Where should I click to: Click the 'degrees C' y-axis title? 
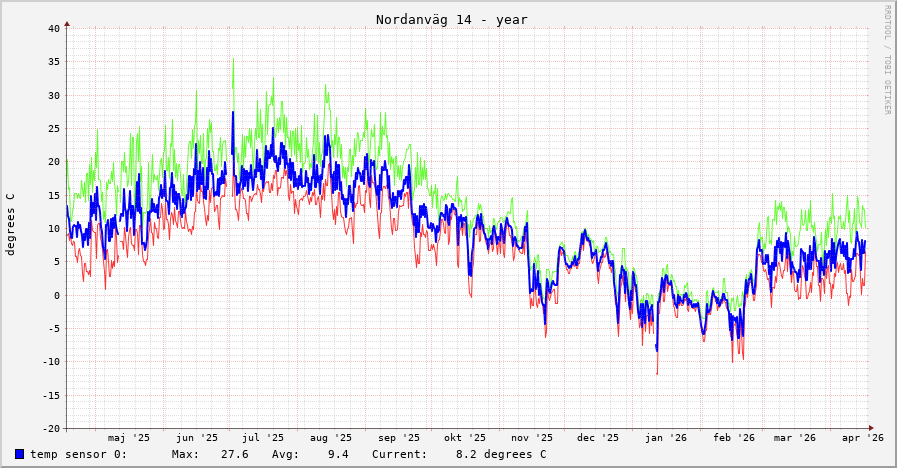click(11, 224)
